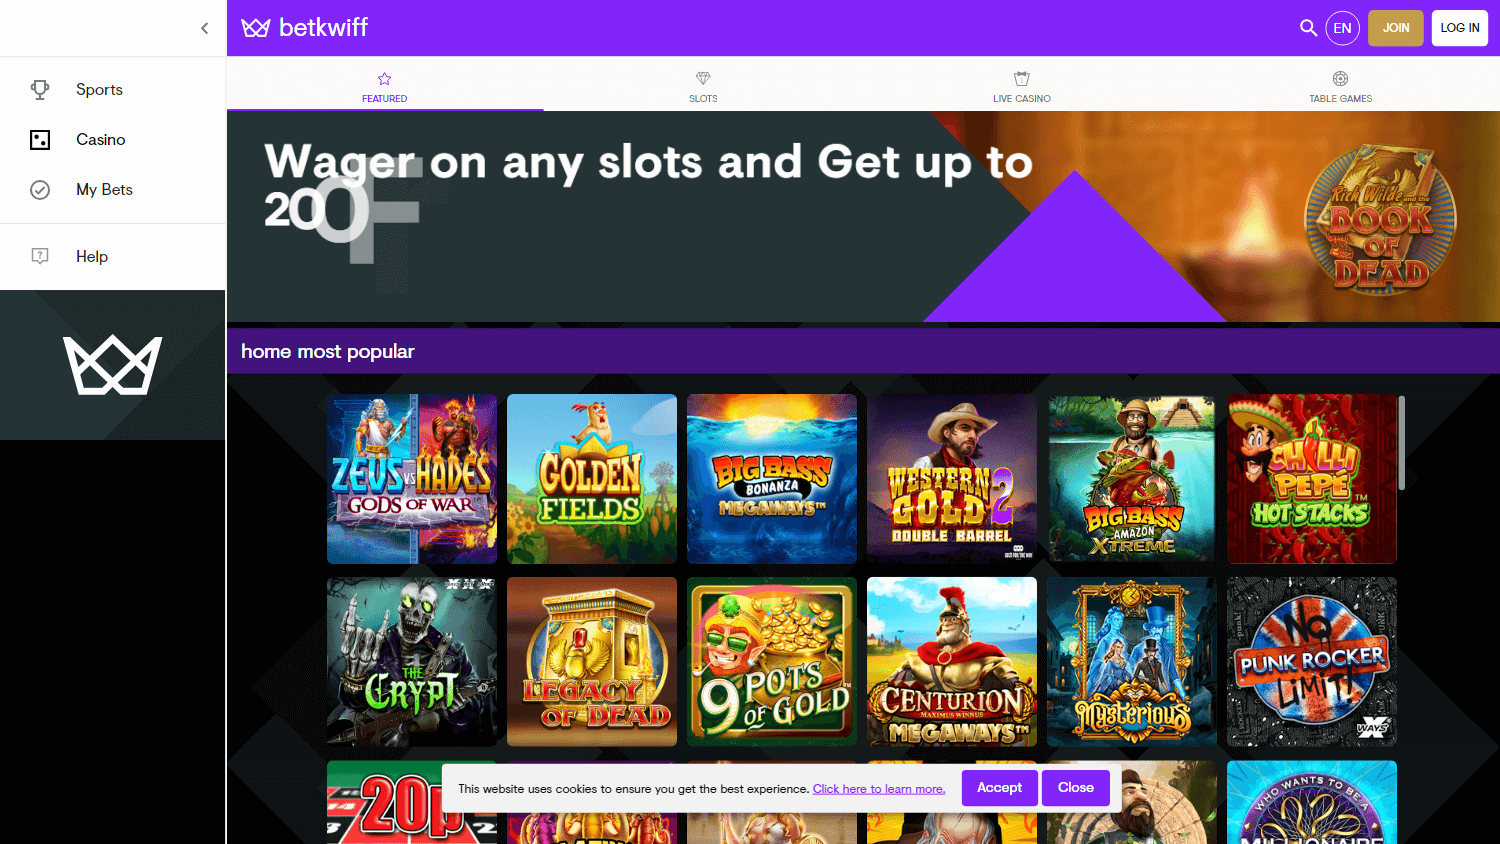
Task: Click the betkwiff crown logo in header
Action: click(256, 28)
